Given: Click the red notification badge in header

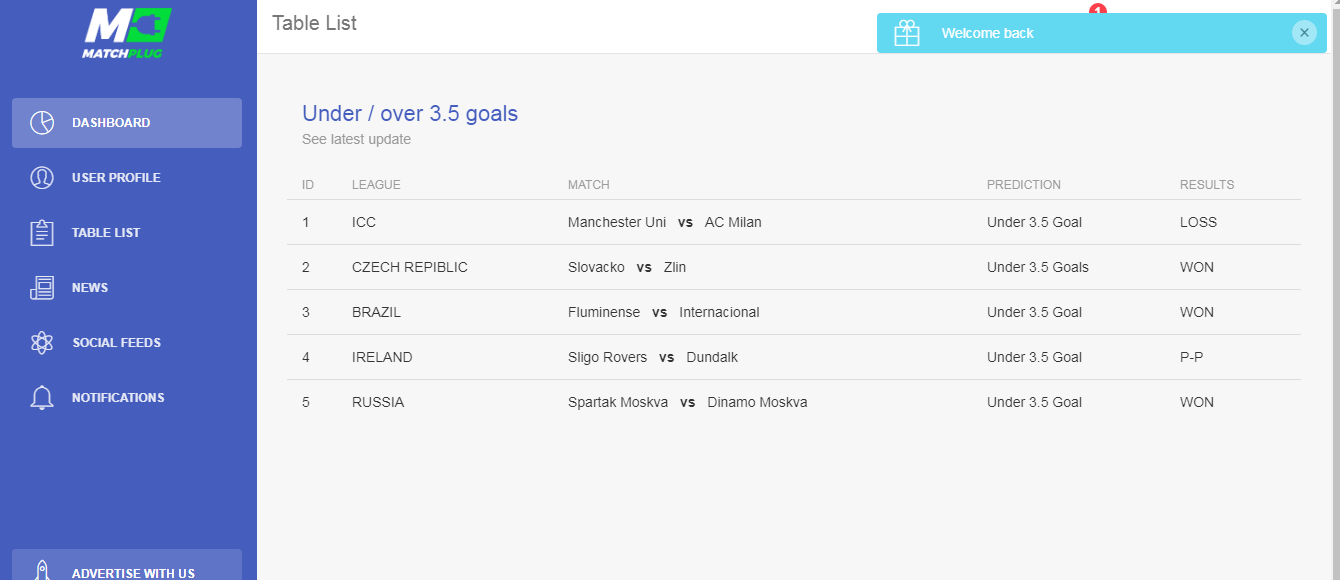Looking at the screenshot, I should [1098, 9].
